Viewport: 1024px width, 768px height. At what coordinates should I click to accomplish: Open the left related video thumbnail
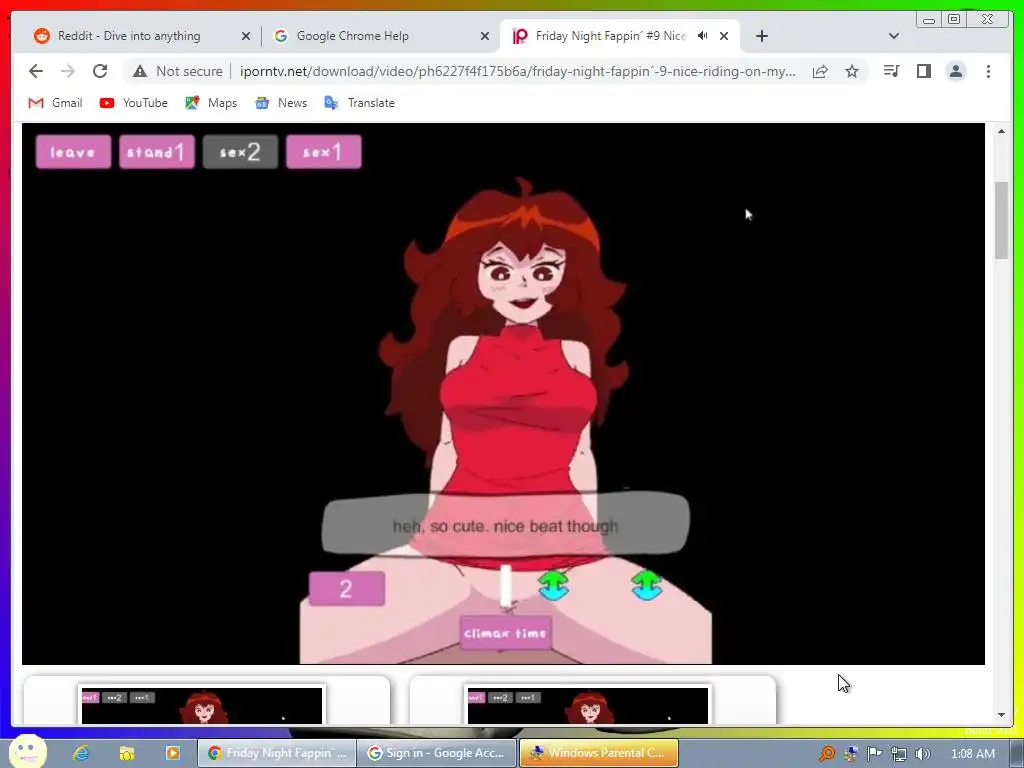point(202,704)
